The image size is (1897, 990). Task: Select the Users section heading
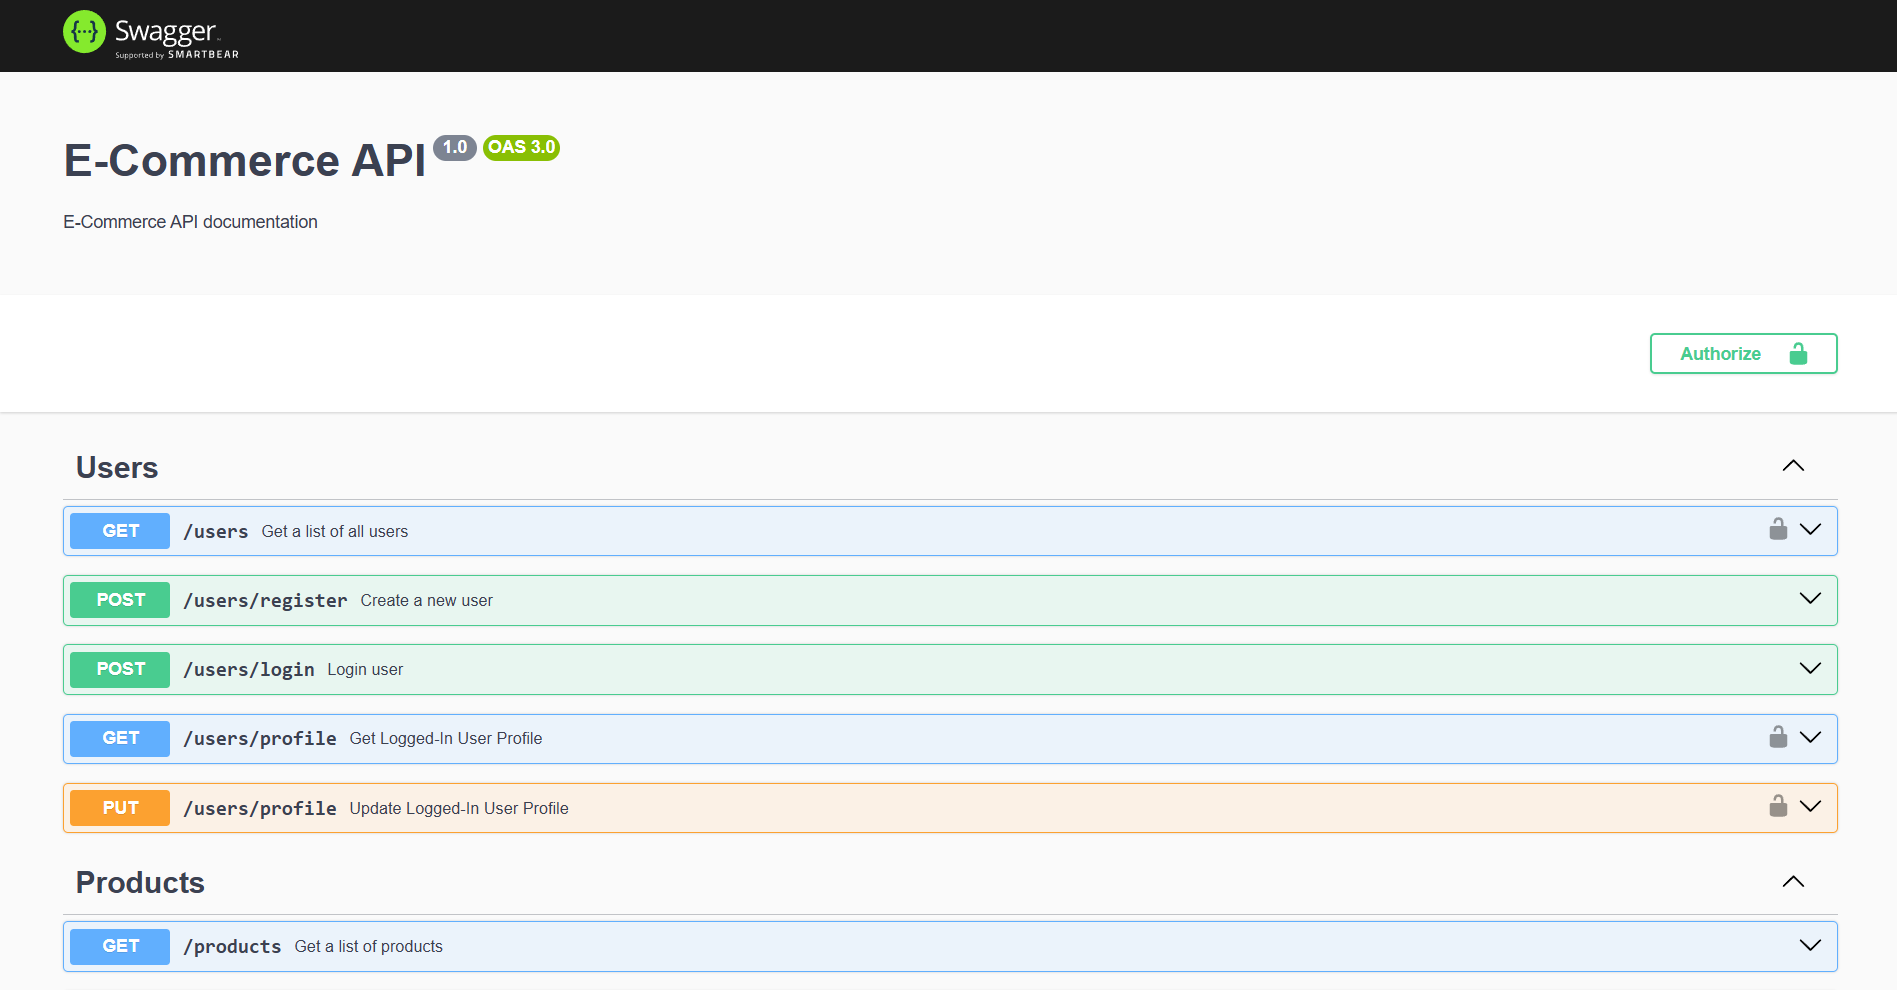(x=116, y=467)
